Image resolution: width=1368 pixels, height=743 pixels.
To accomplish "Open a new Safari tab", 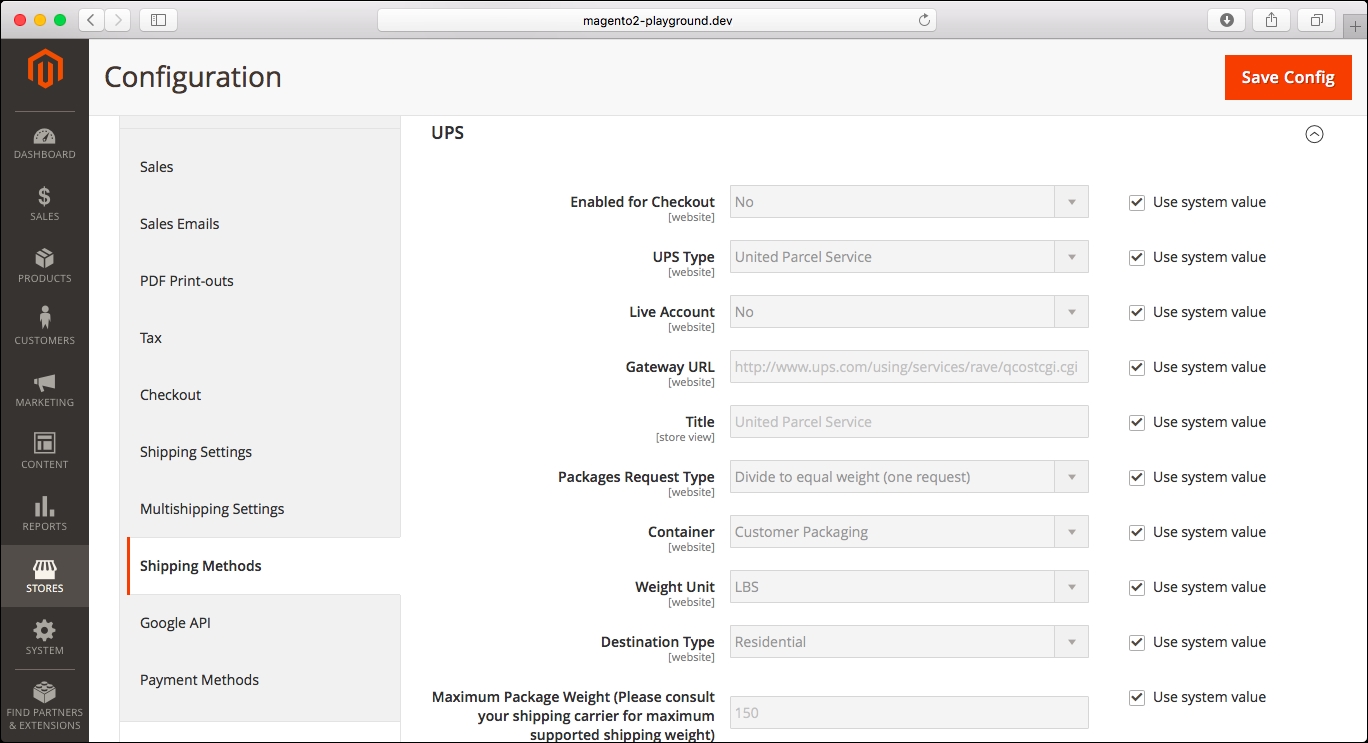I will click(x=1355, y=26).
